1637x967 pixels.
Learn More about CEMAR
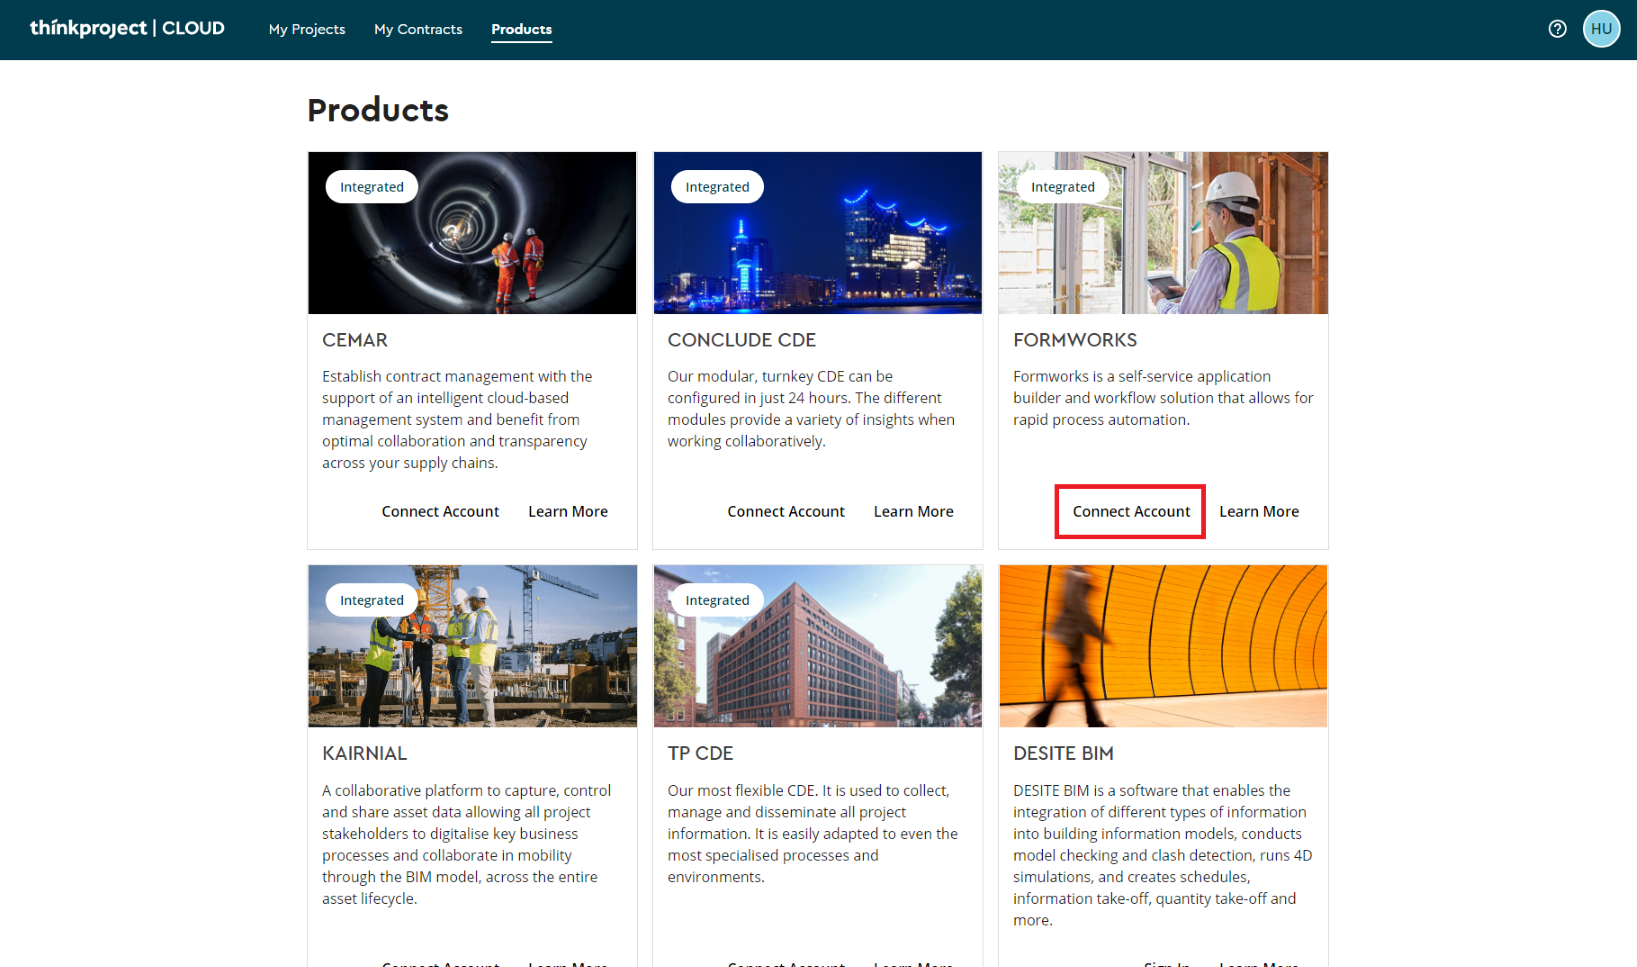coord(568,511)
